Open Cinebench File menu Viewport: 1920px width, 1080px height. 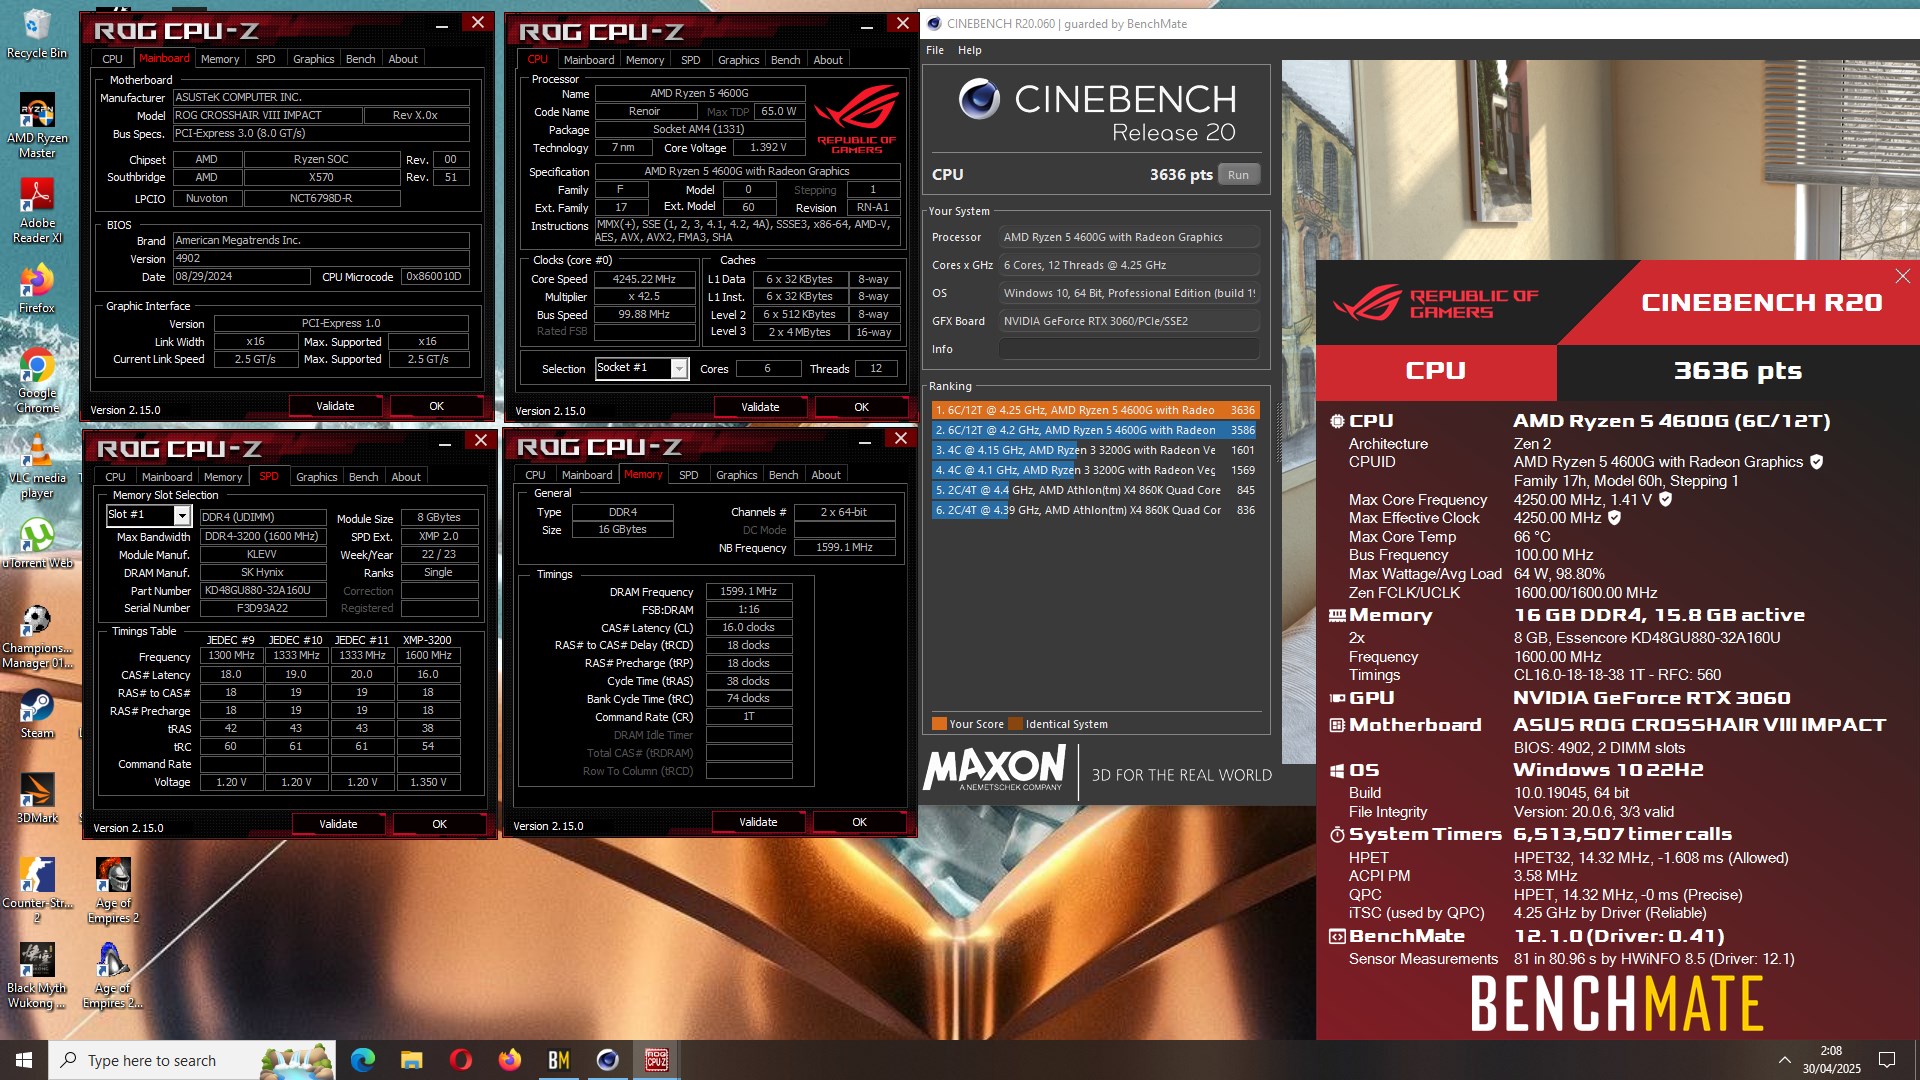pos(935,50)
